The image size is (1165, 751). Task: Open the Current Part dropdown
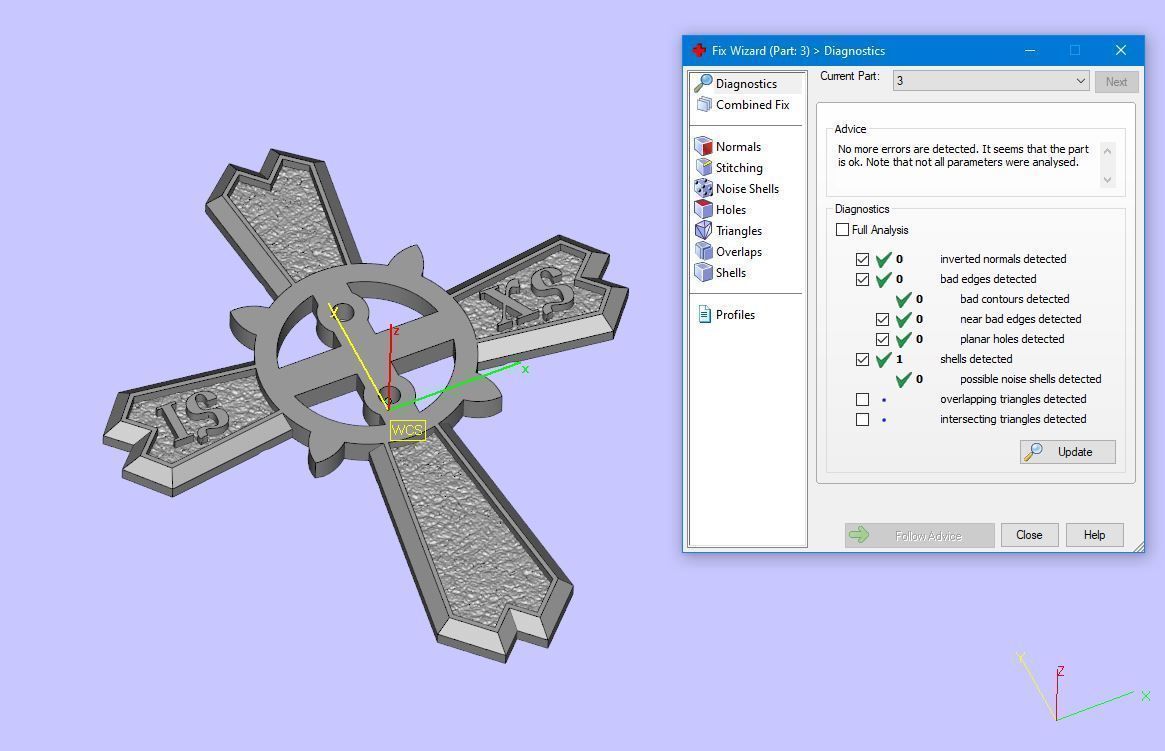990,80
